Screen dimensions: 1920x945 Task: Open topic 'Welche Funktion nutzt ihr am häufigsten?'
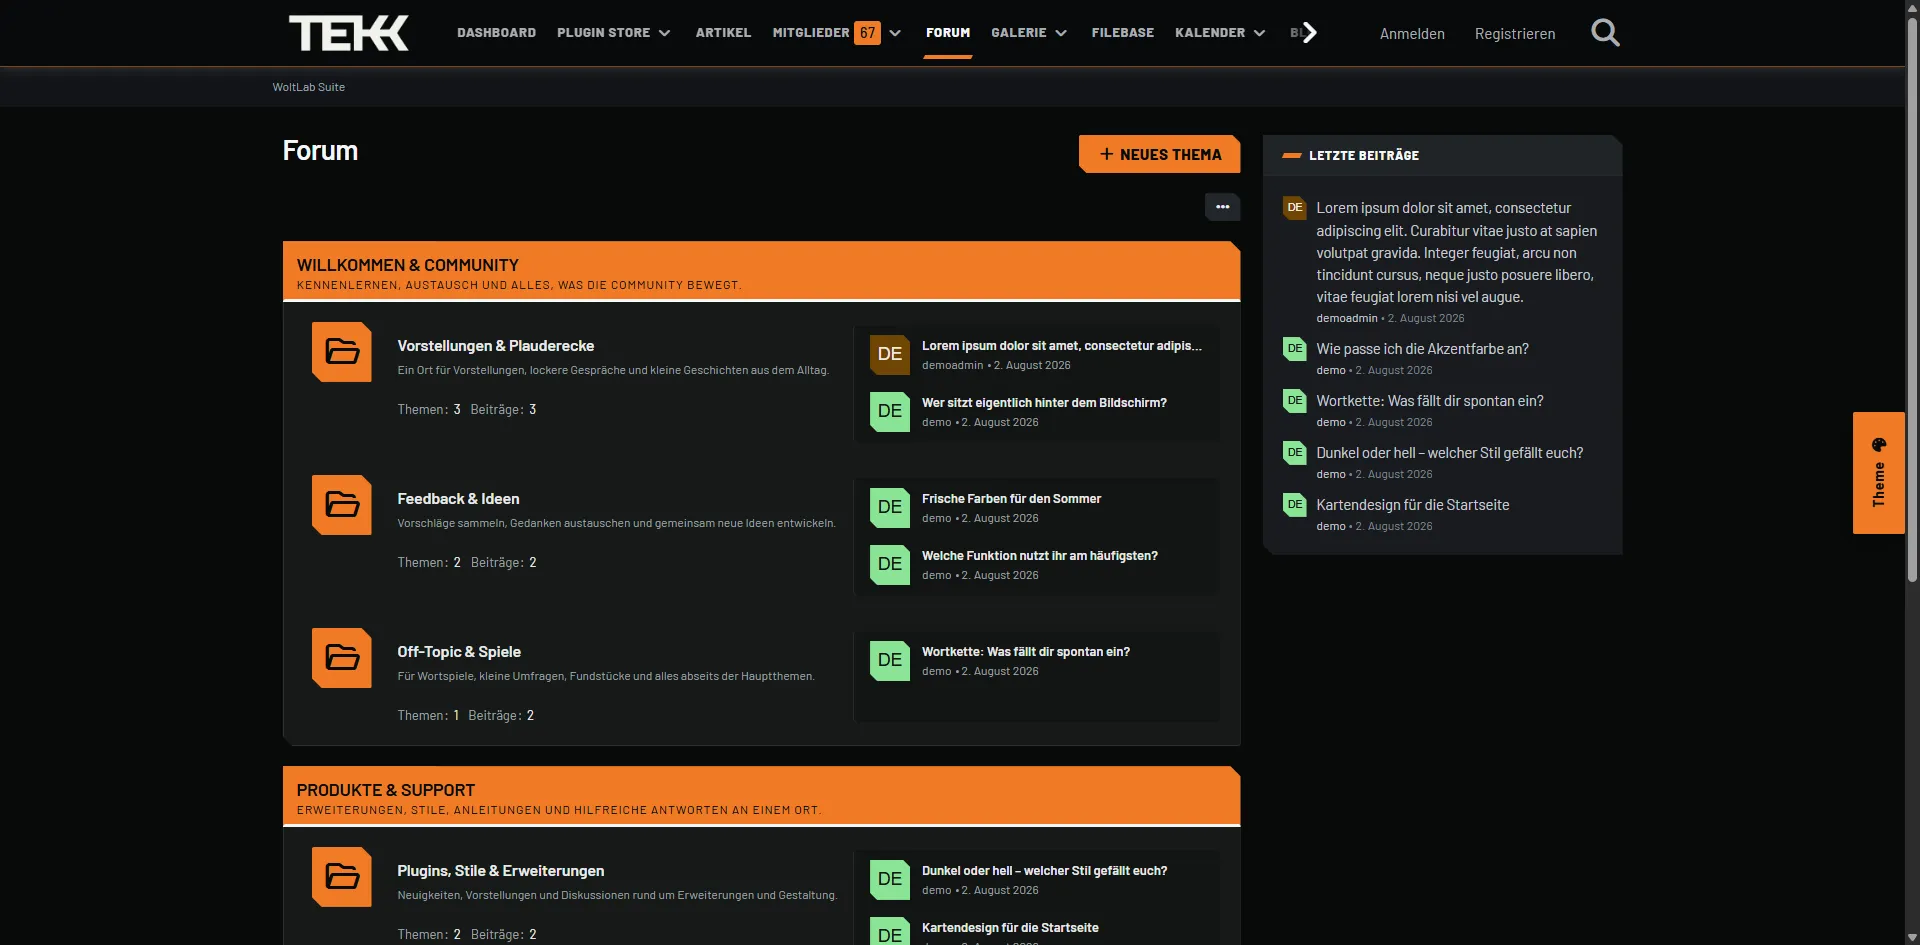click(1040, 556)
